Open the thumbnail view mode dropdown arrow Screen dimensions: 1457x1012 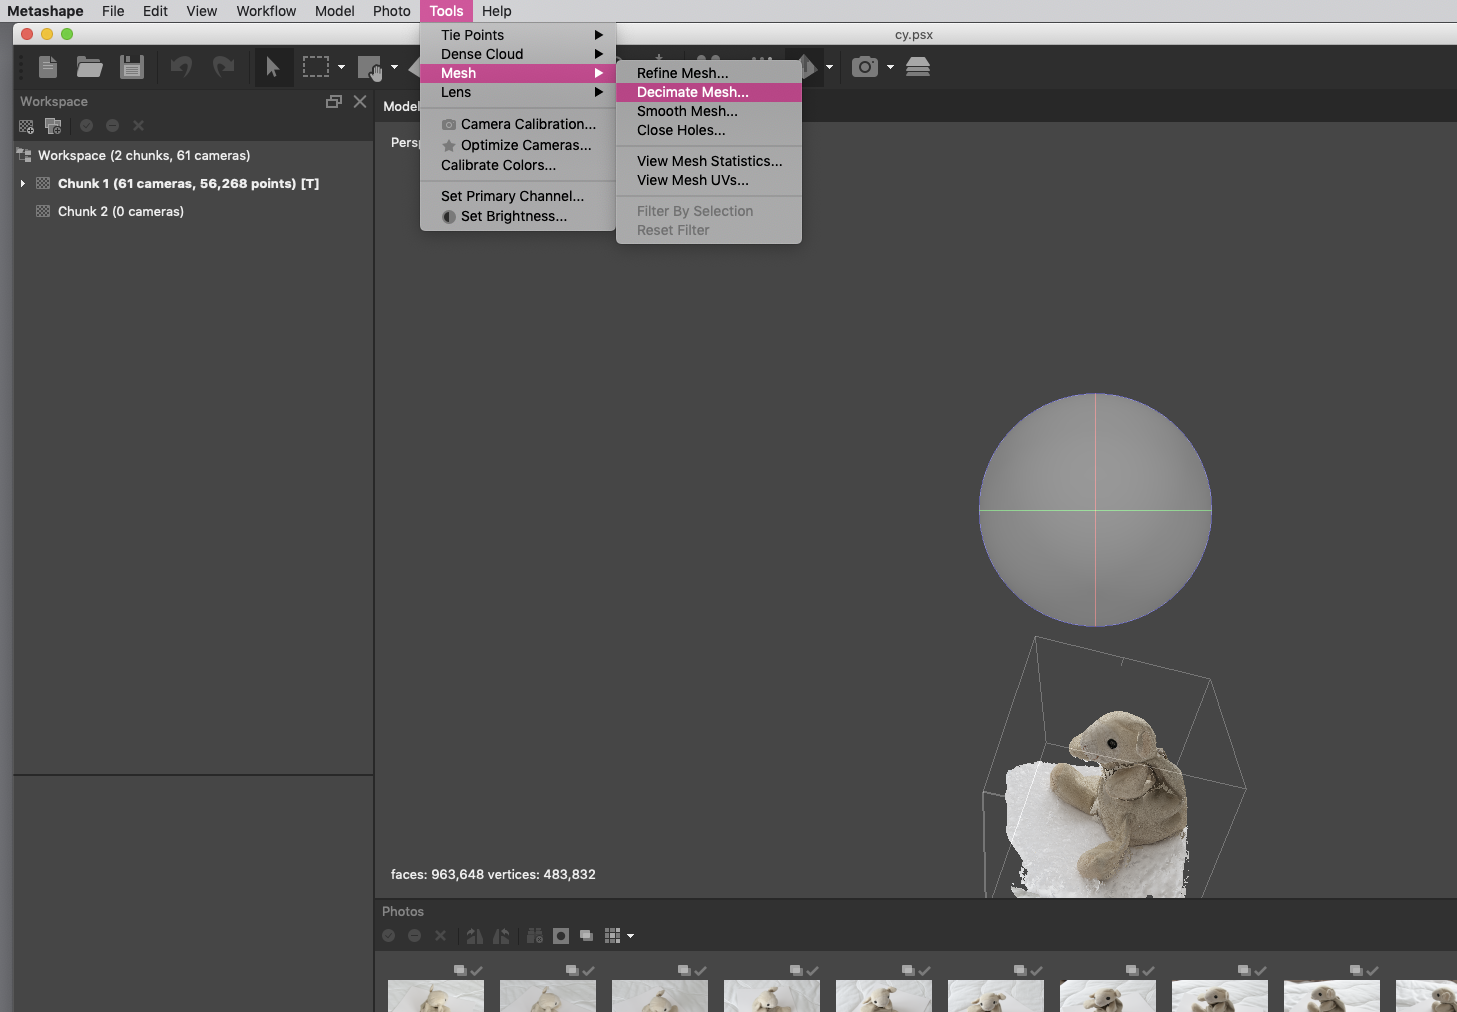coord(631,936)
